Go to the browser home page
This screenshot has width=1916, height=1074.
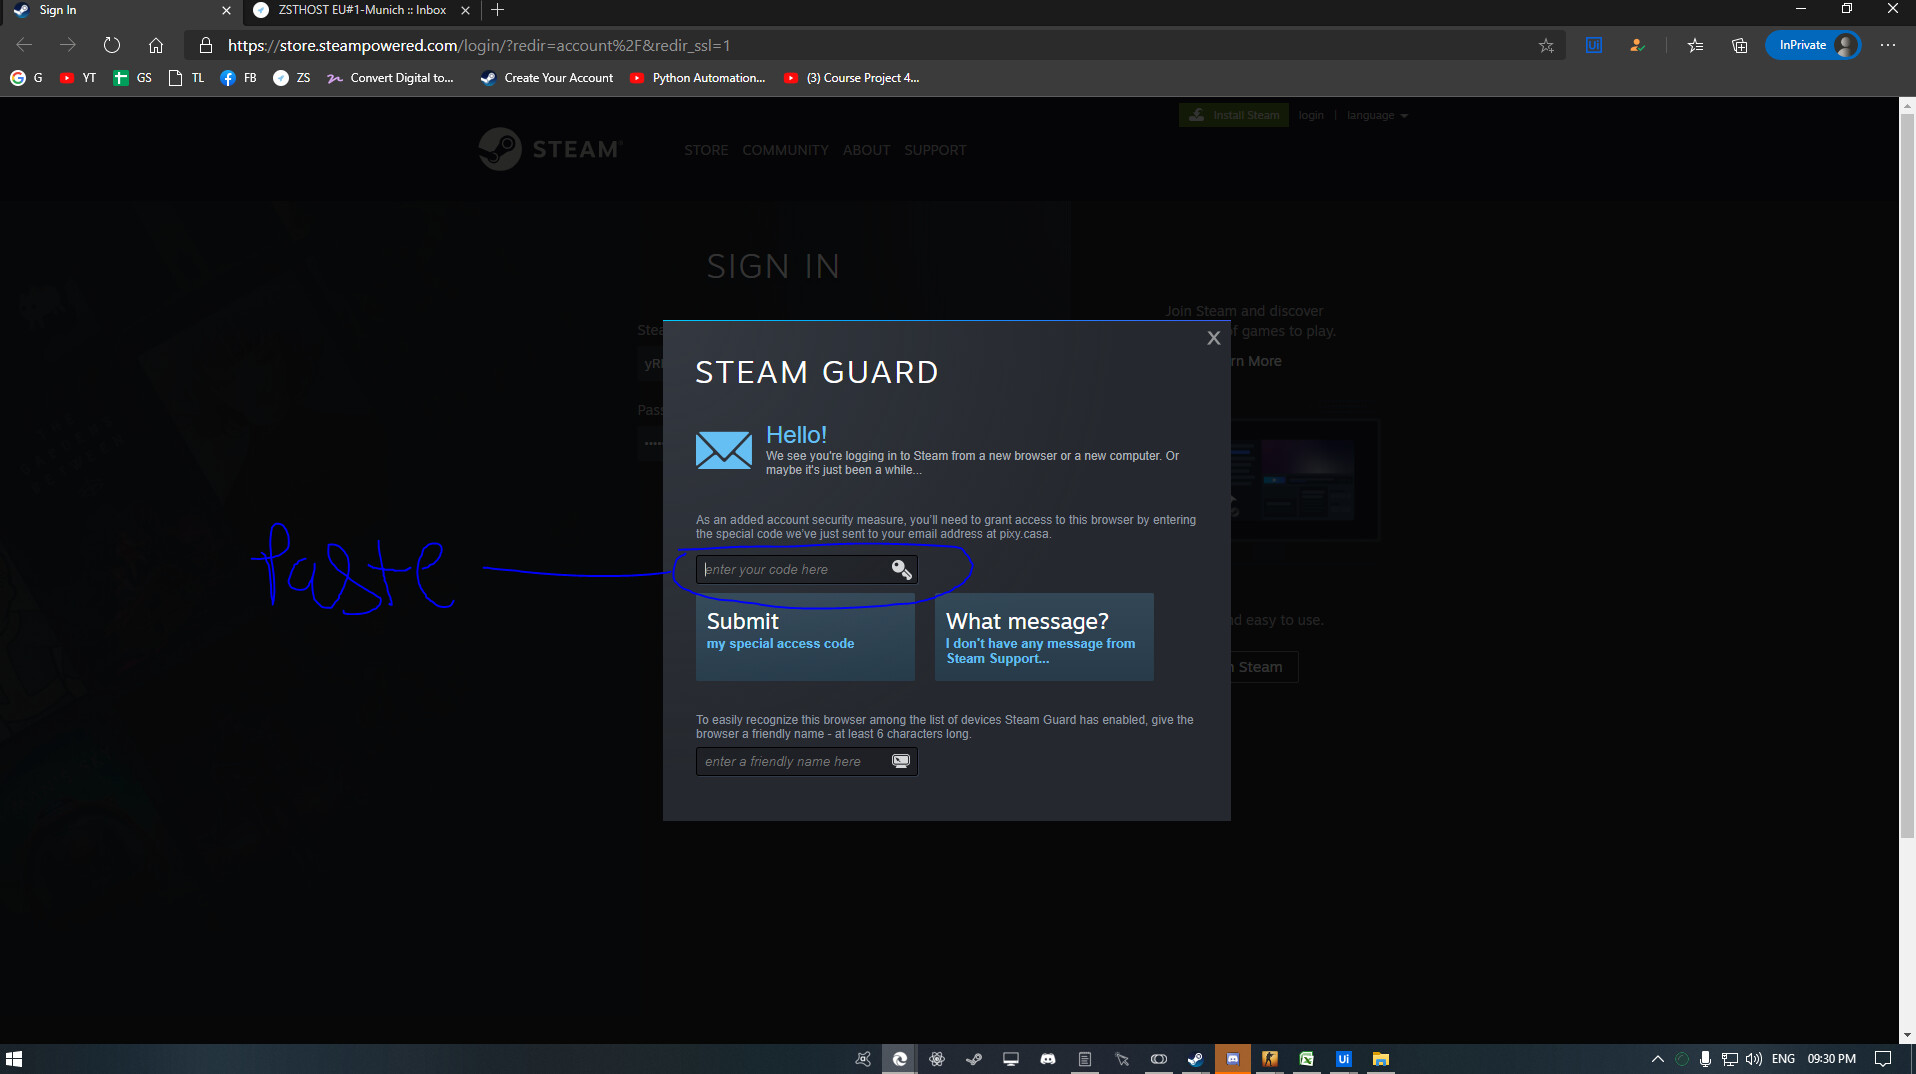click(x=156, y=45)
